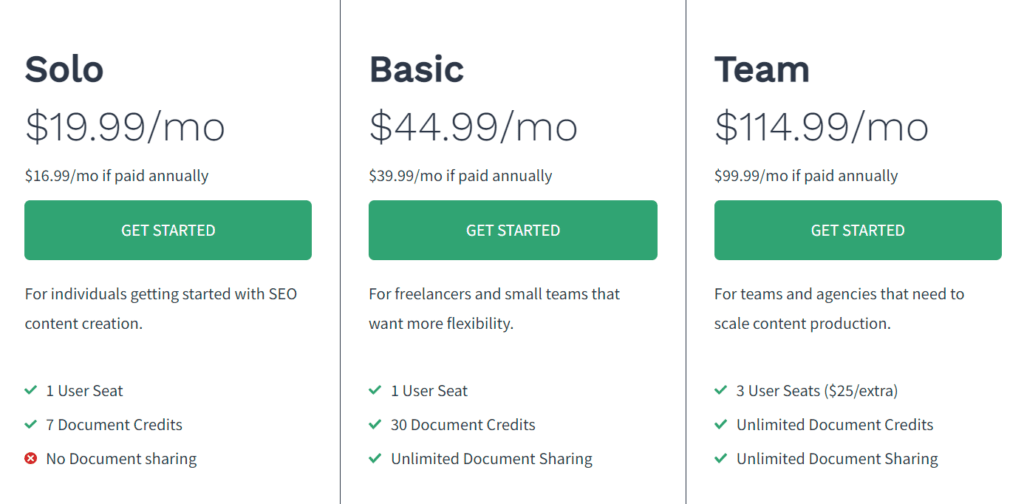Select the Solo plan heading
The image size is (1024, 504).
tap(64, 69)
